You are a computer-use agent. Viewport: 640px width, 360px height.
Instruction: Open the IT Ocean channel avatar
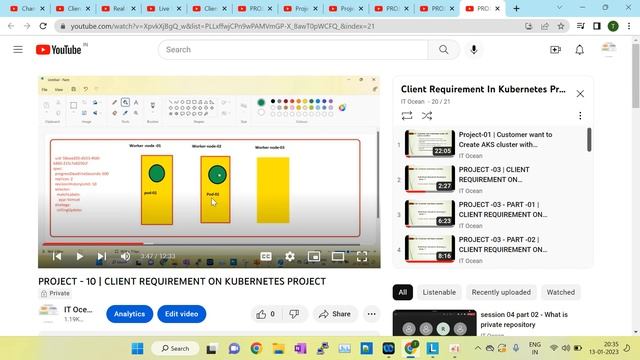pos(48,313)
